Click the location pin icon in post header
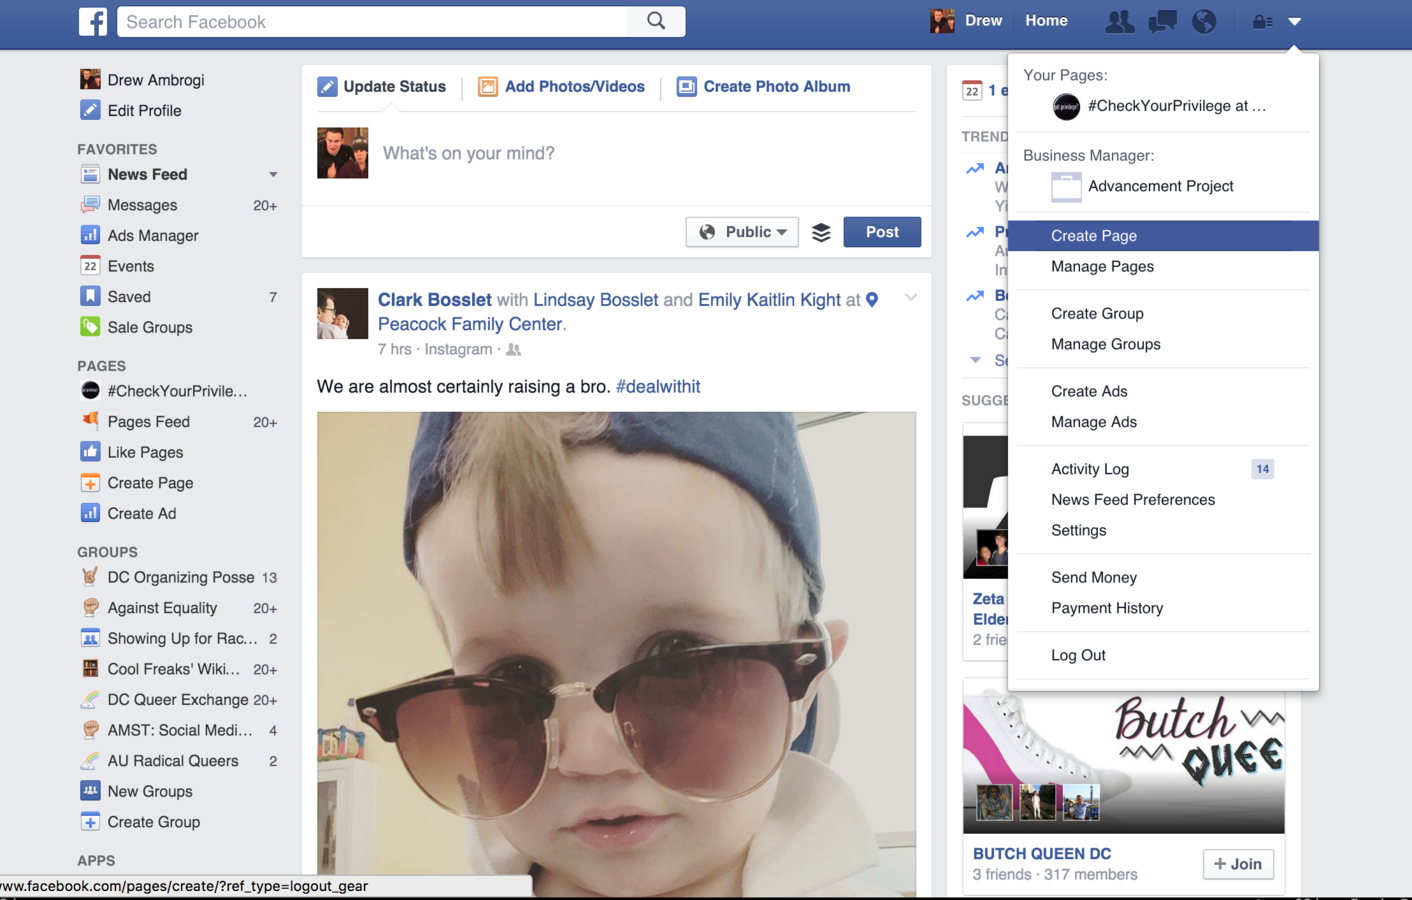The image size is (1412, 900). pyautogui.click(x=872, y=300)
